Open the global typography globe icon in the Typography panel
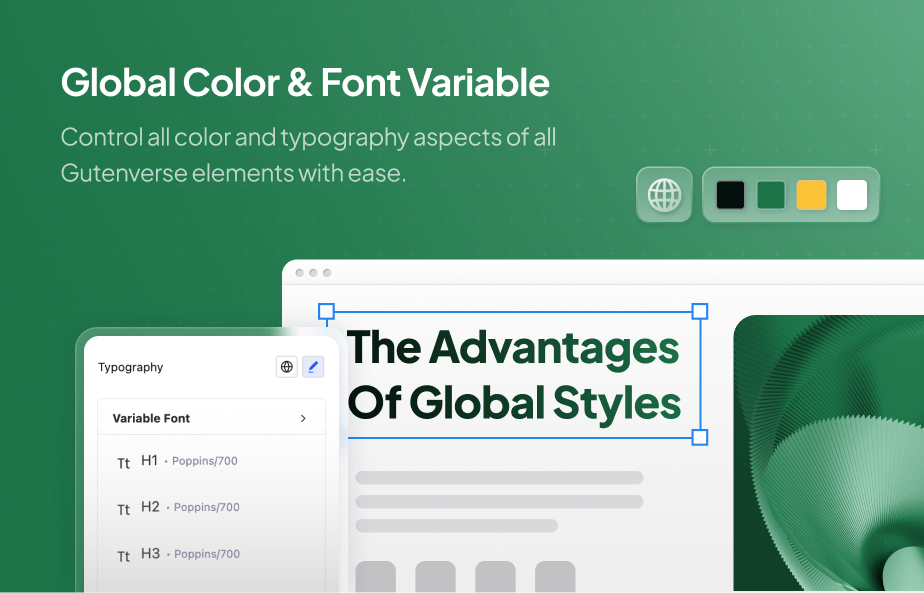The image size is (924, 593). pos(287,367)
